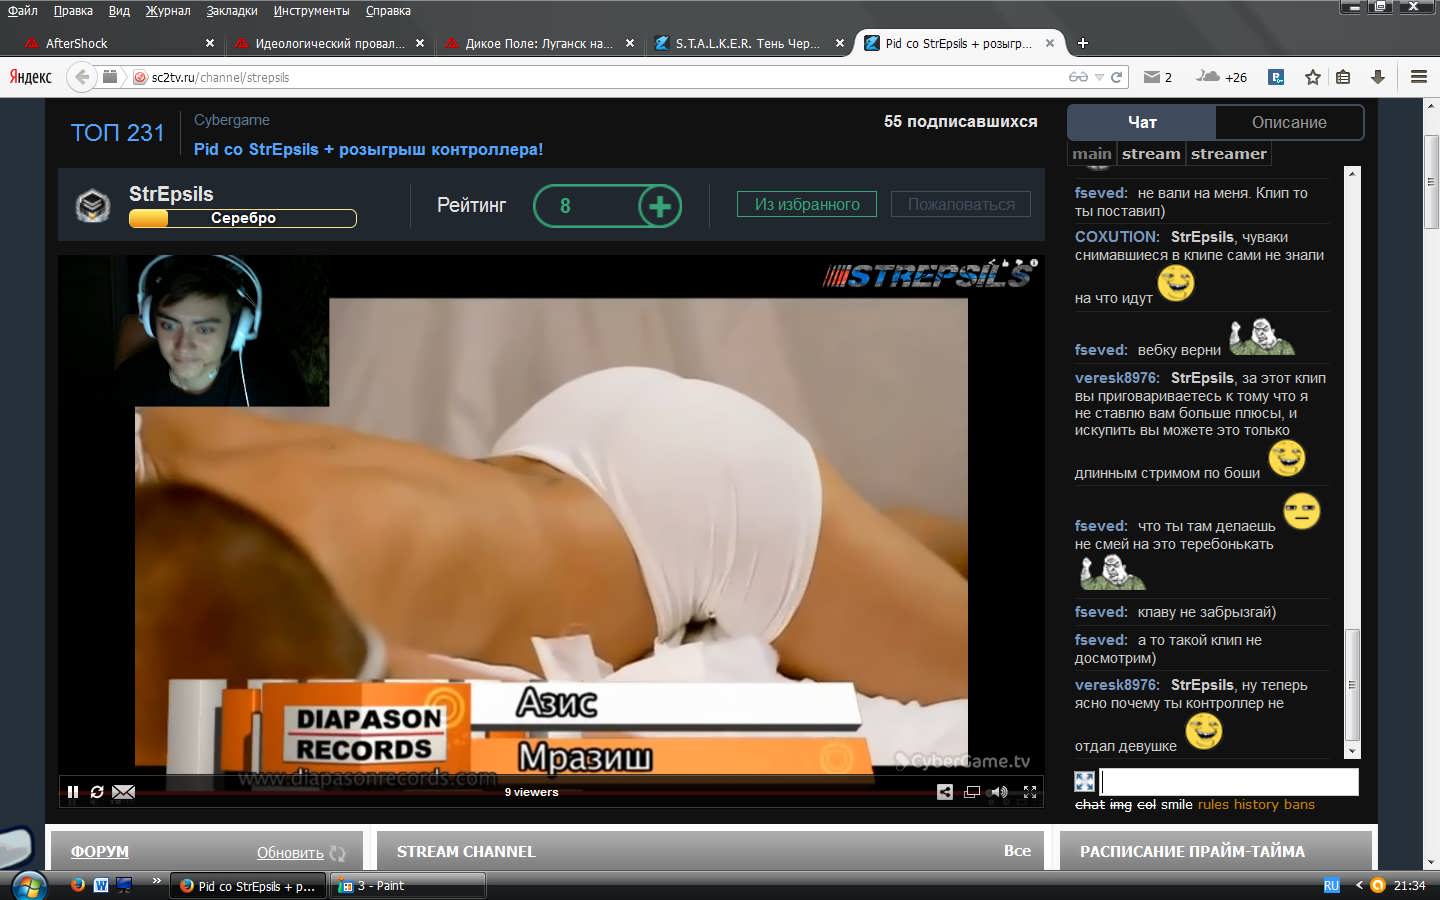The height and width of the screenshot is (900, 1440).
Task: Show the bookmarks list icon
Action: pos(1343,77)
